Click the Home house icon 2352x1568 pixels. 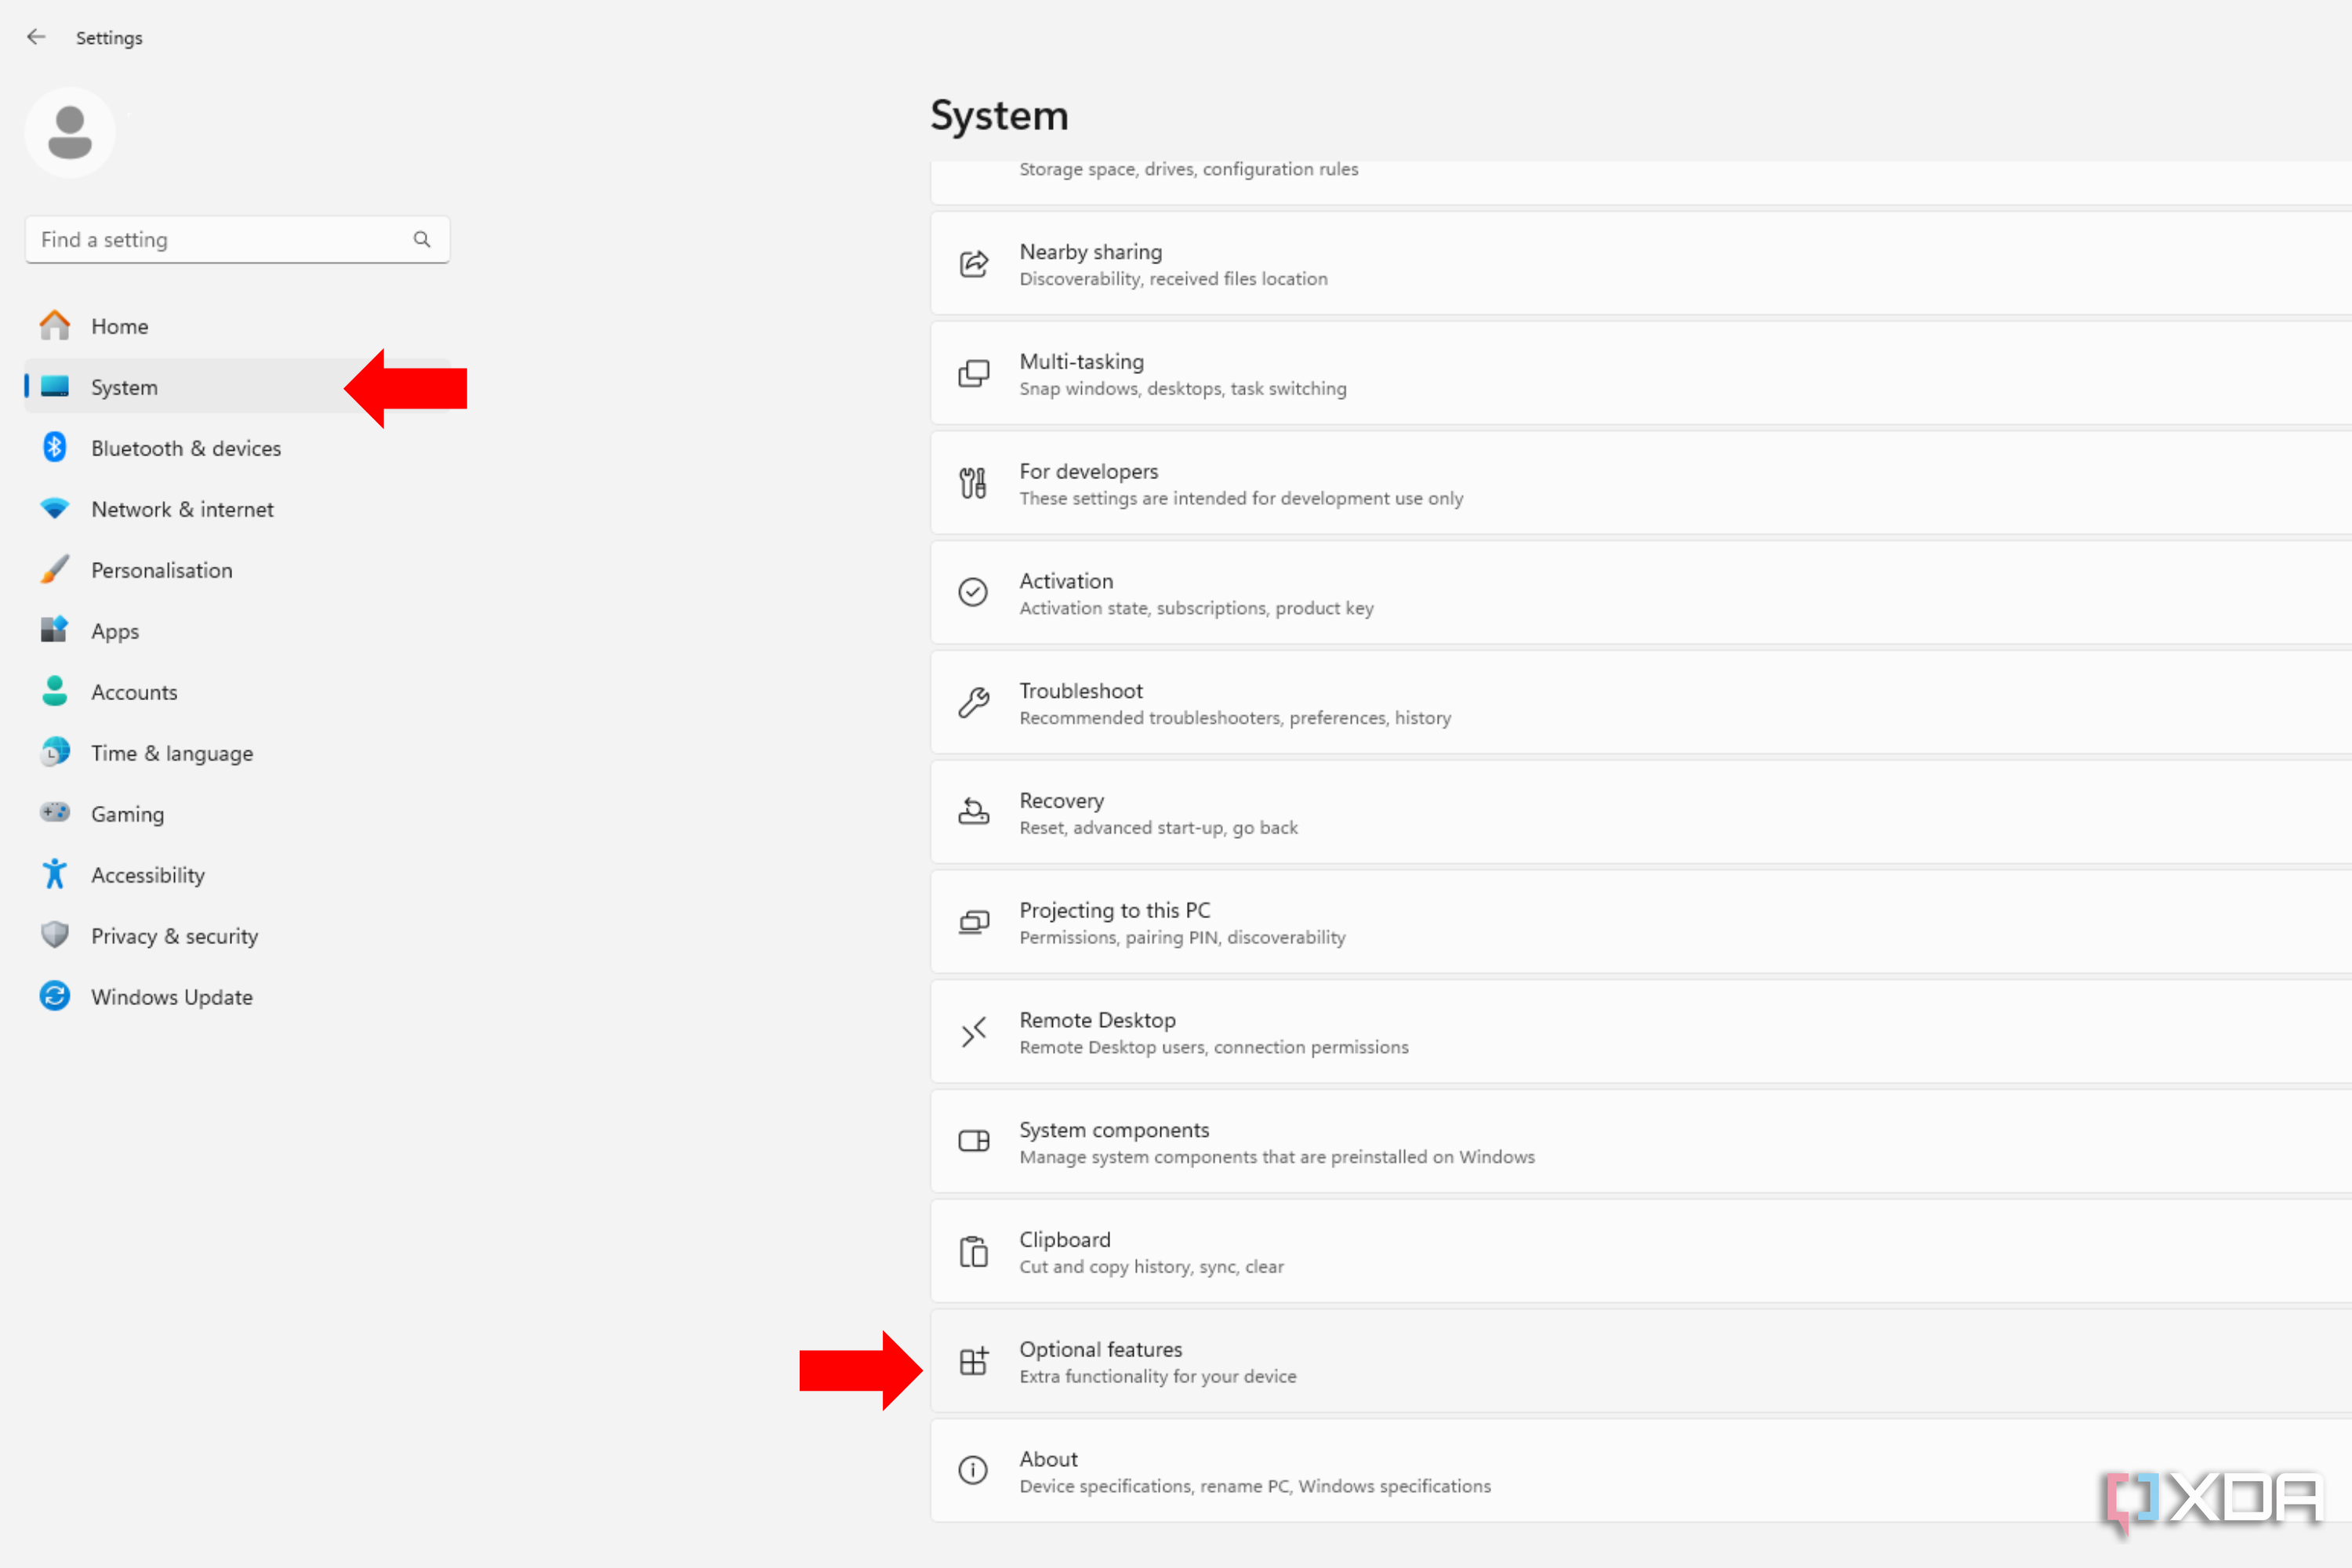54,325
